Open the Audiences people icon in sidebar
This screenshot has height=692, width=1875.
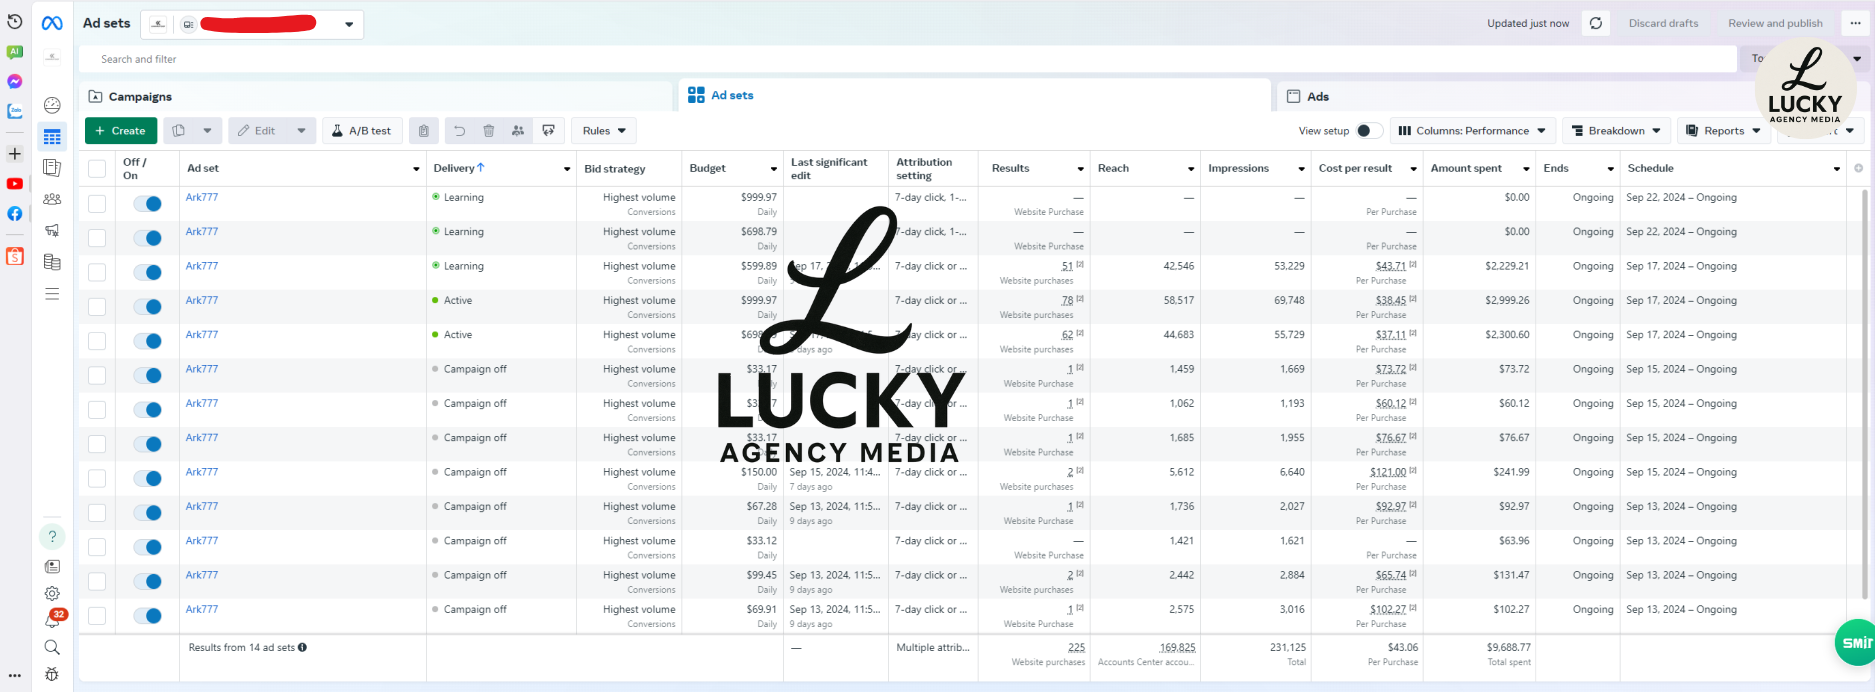pyautogui.click(x=52, y=199)
